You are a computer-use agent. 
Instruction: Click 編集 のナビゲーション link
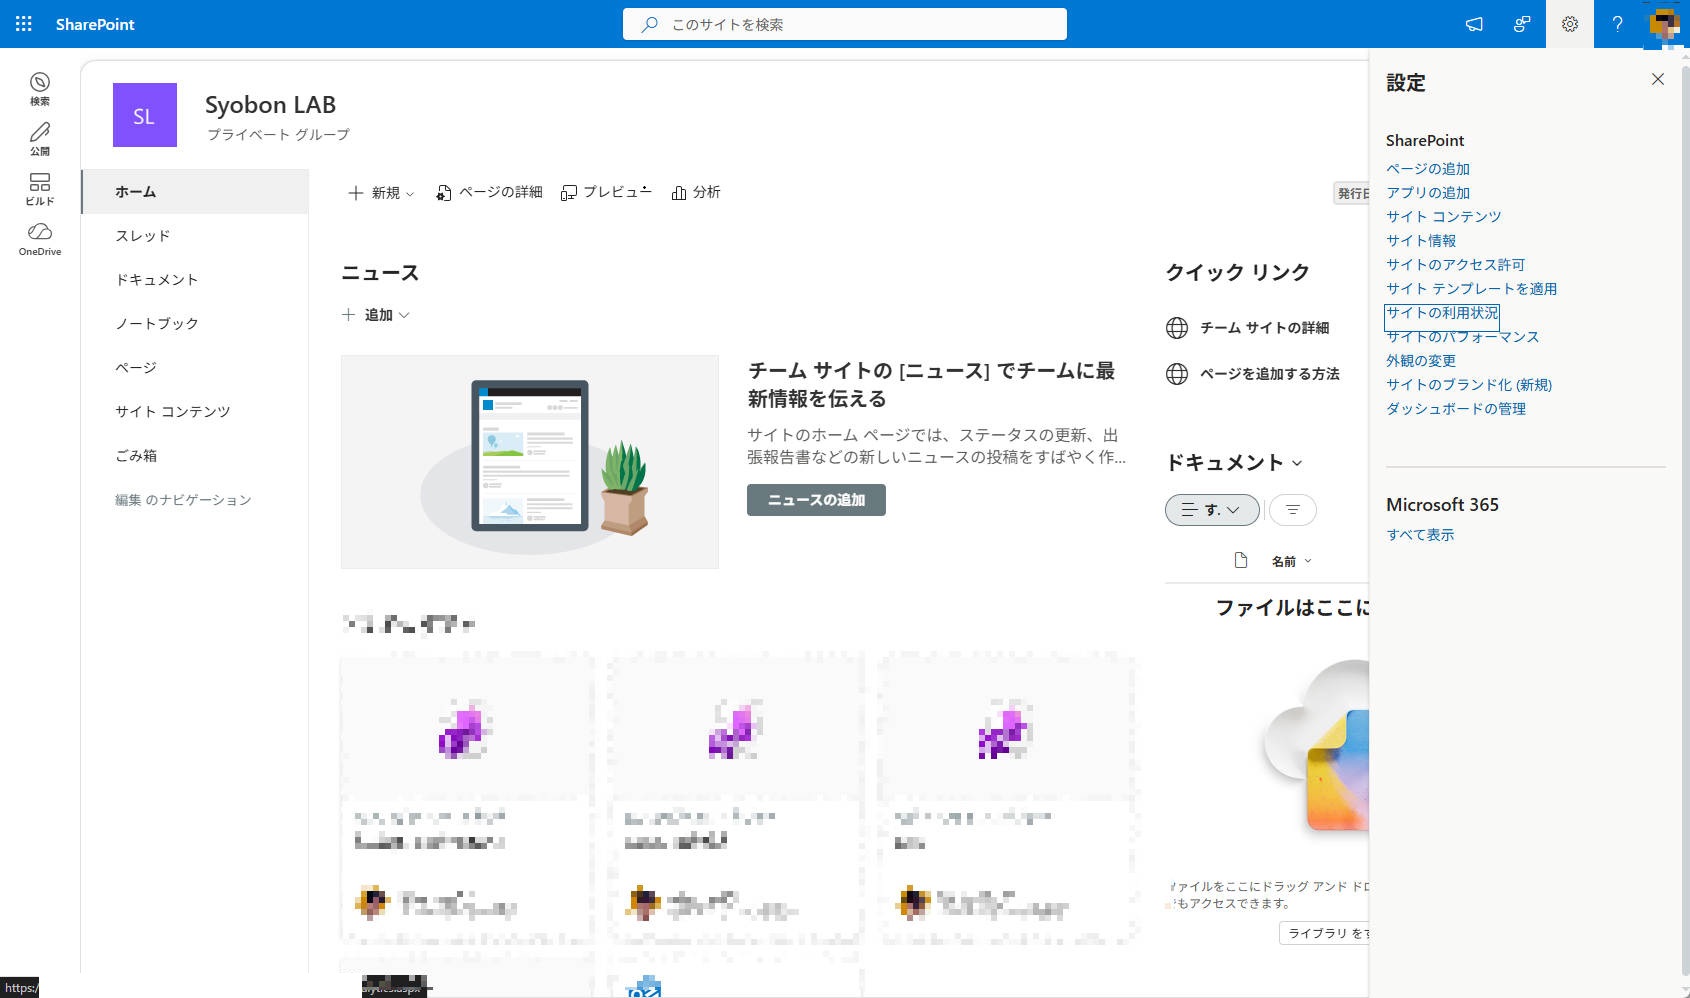[183, 499]
